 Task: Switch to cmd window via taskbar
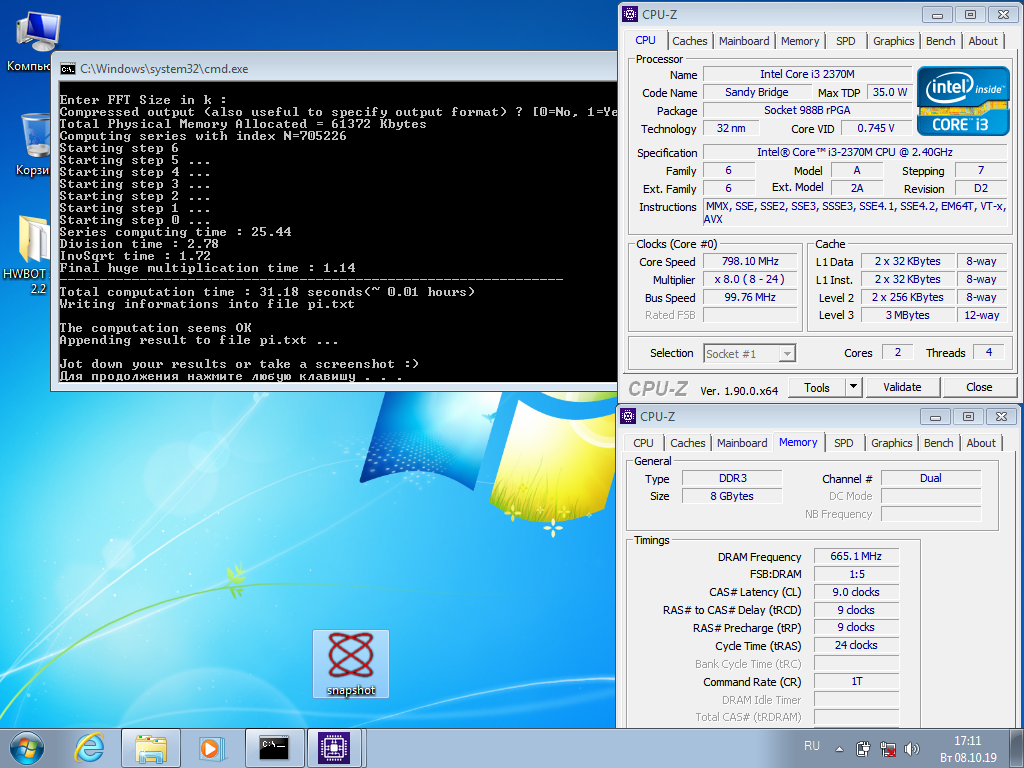coord(274,748)
